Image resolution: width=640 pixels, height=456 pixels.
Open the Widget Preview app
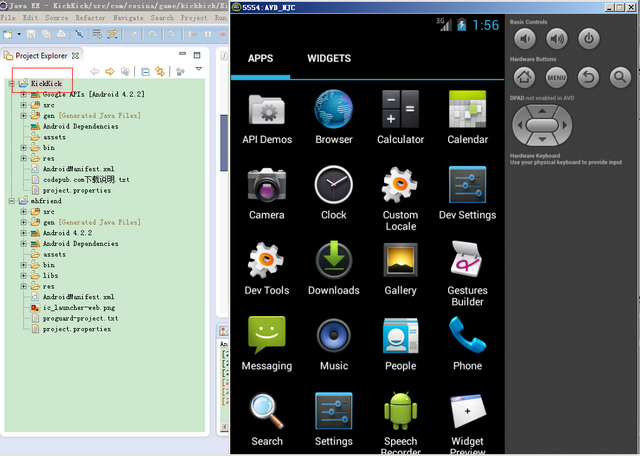(467, 424)
